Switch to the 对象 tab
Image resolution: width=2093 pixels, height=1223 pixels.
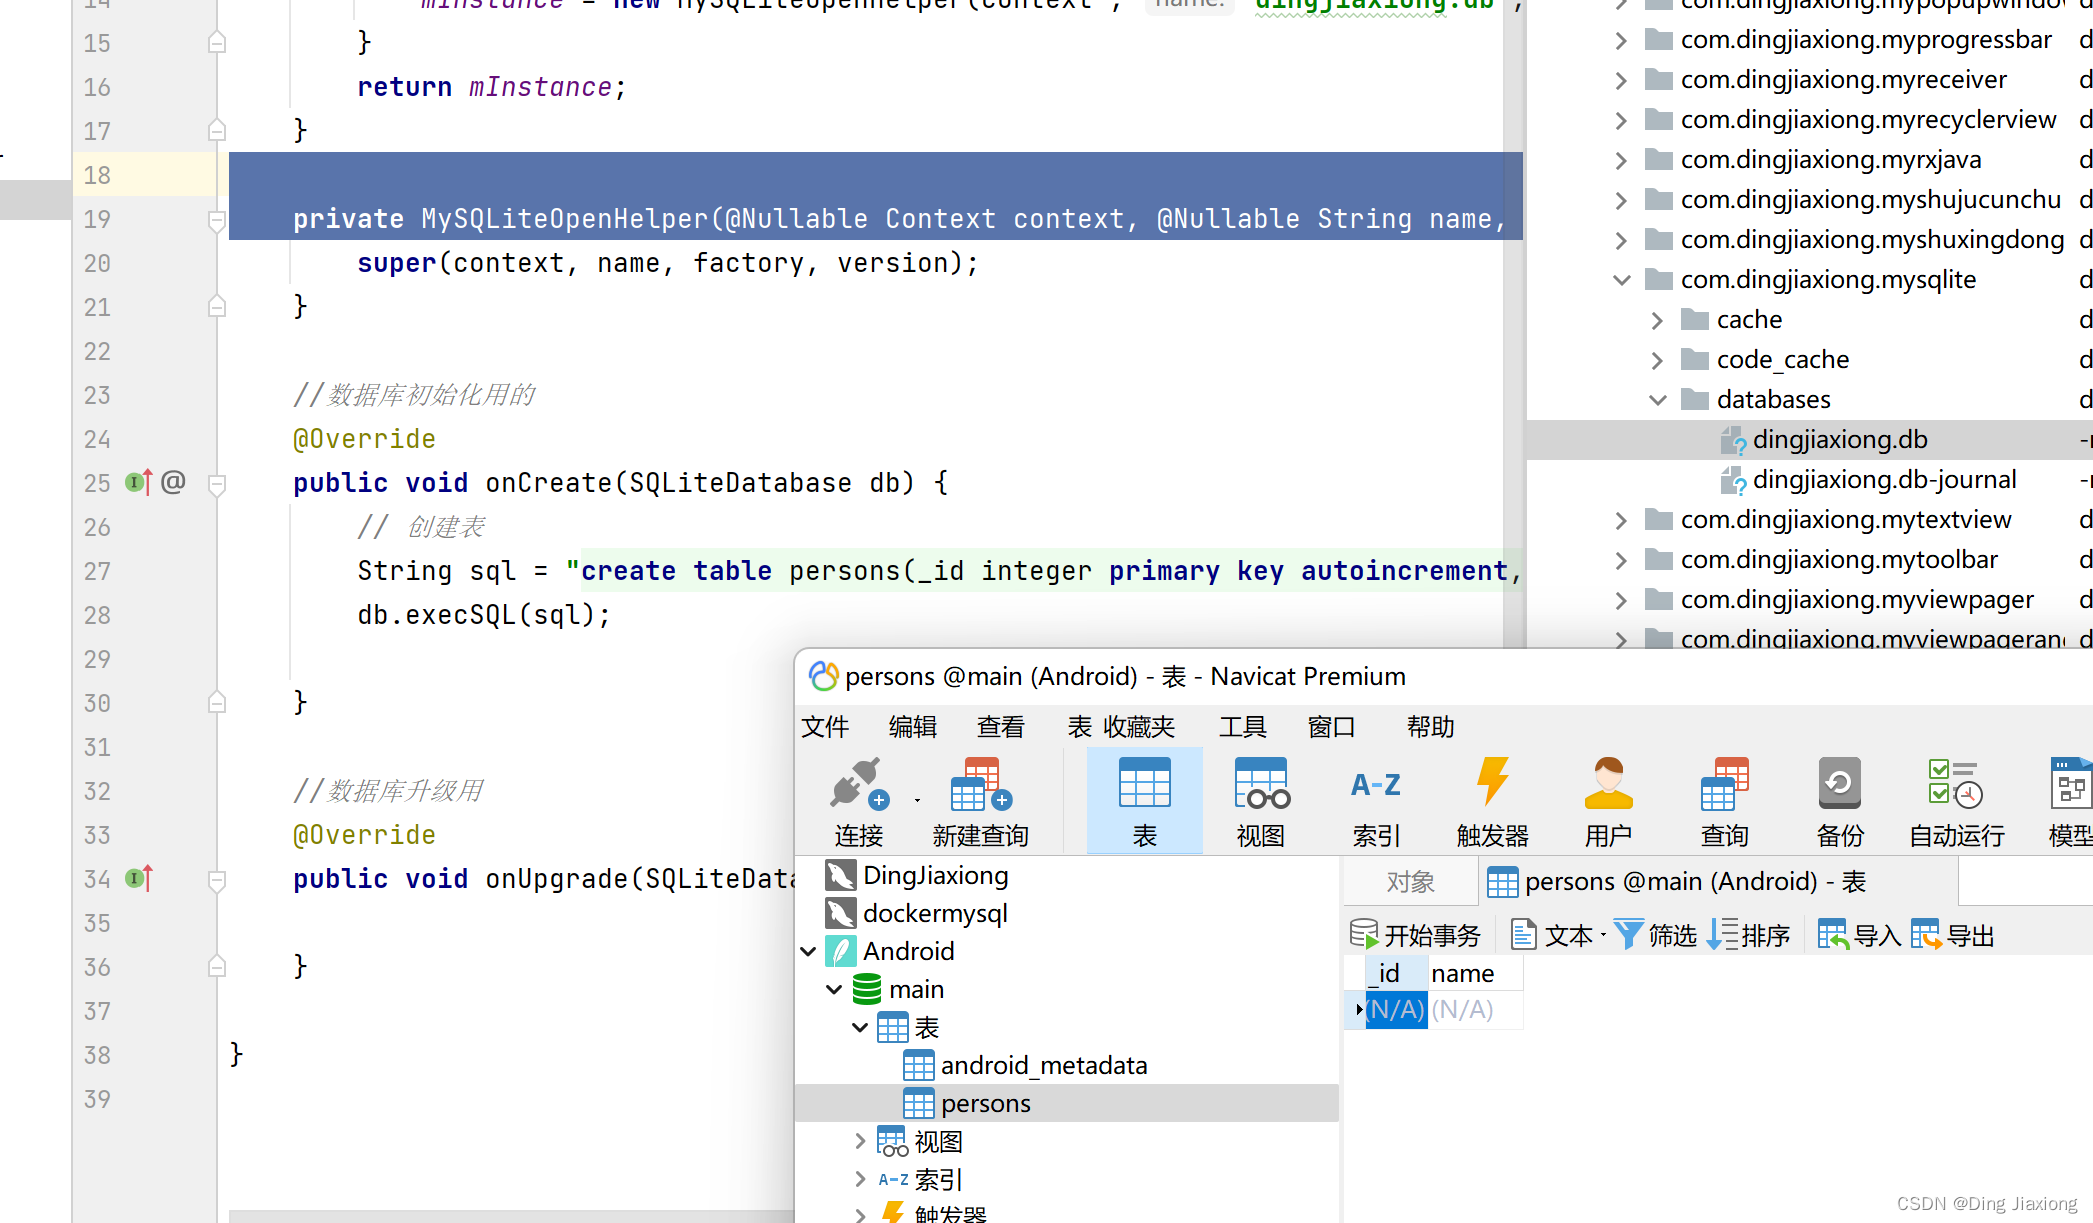coord(1411,881)
